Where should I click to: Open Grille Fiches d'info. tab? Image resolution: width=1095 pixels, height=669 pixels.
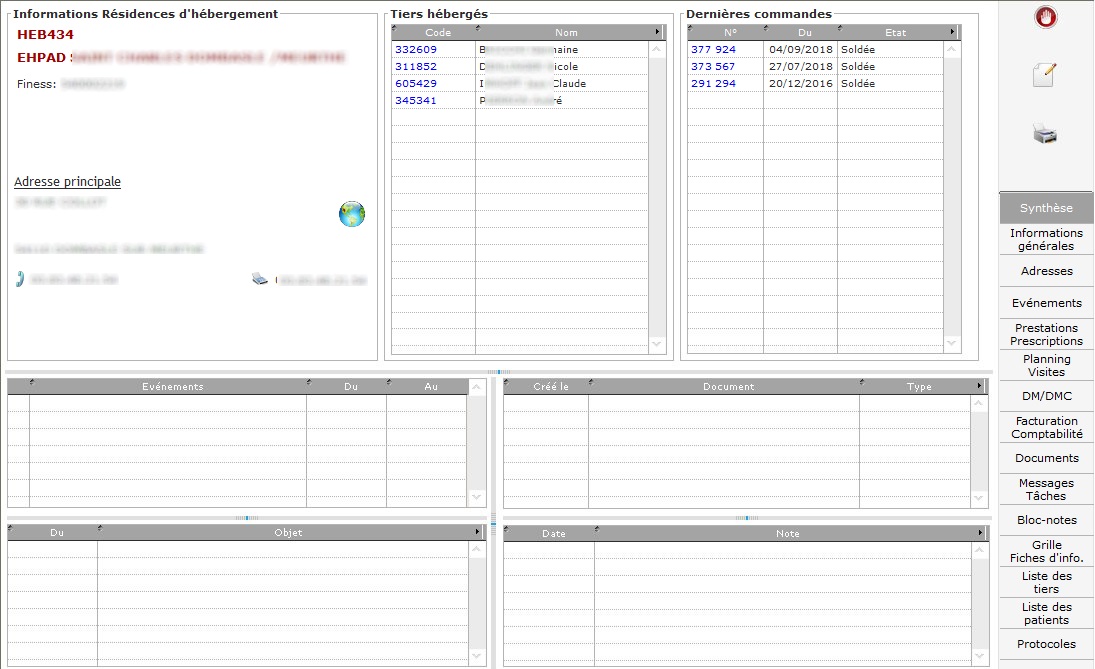(x=1046, y=551)
